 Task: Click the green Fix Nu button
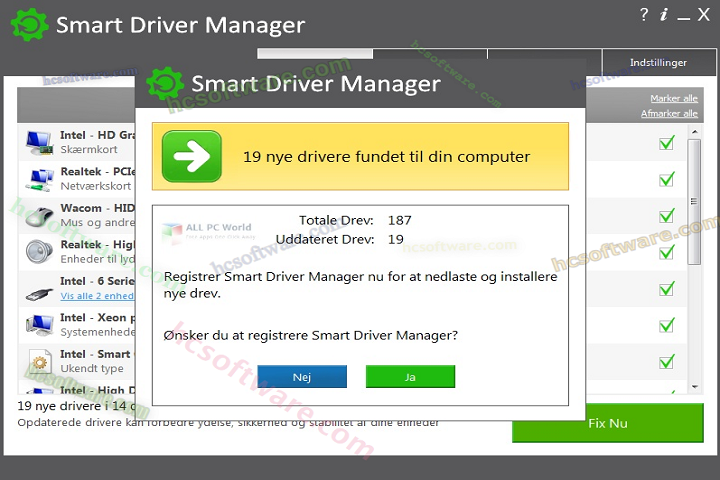coord(608,423)
